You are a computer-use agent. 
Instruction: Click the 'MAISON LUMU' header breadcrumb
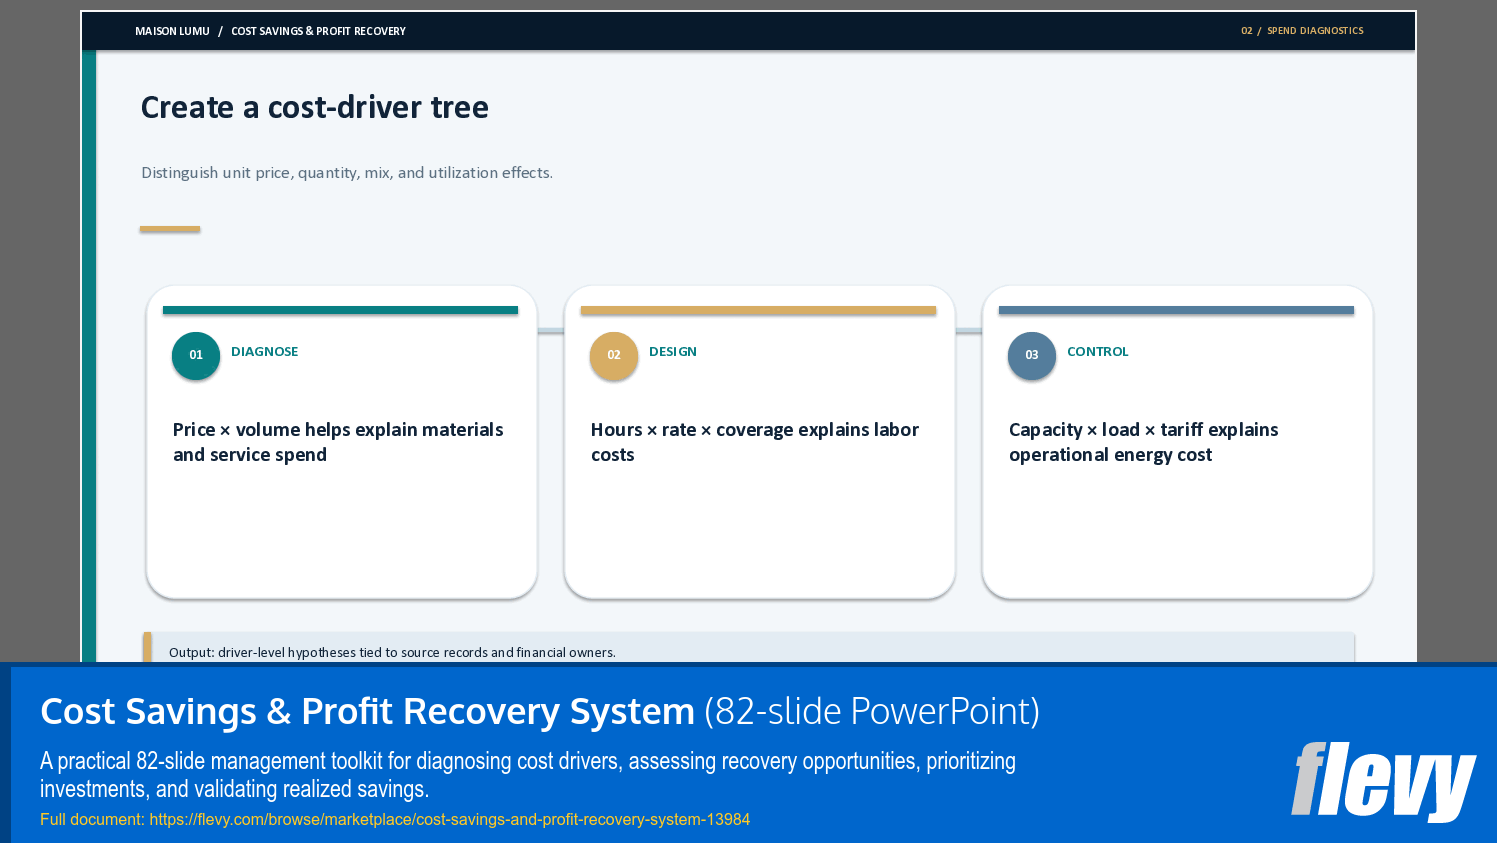tap(173, 31)
